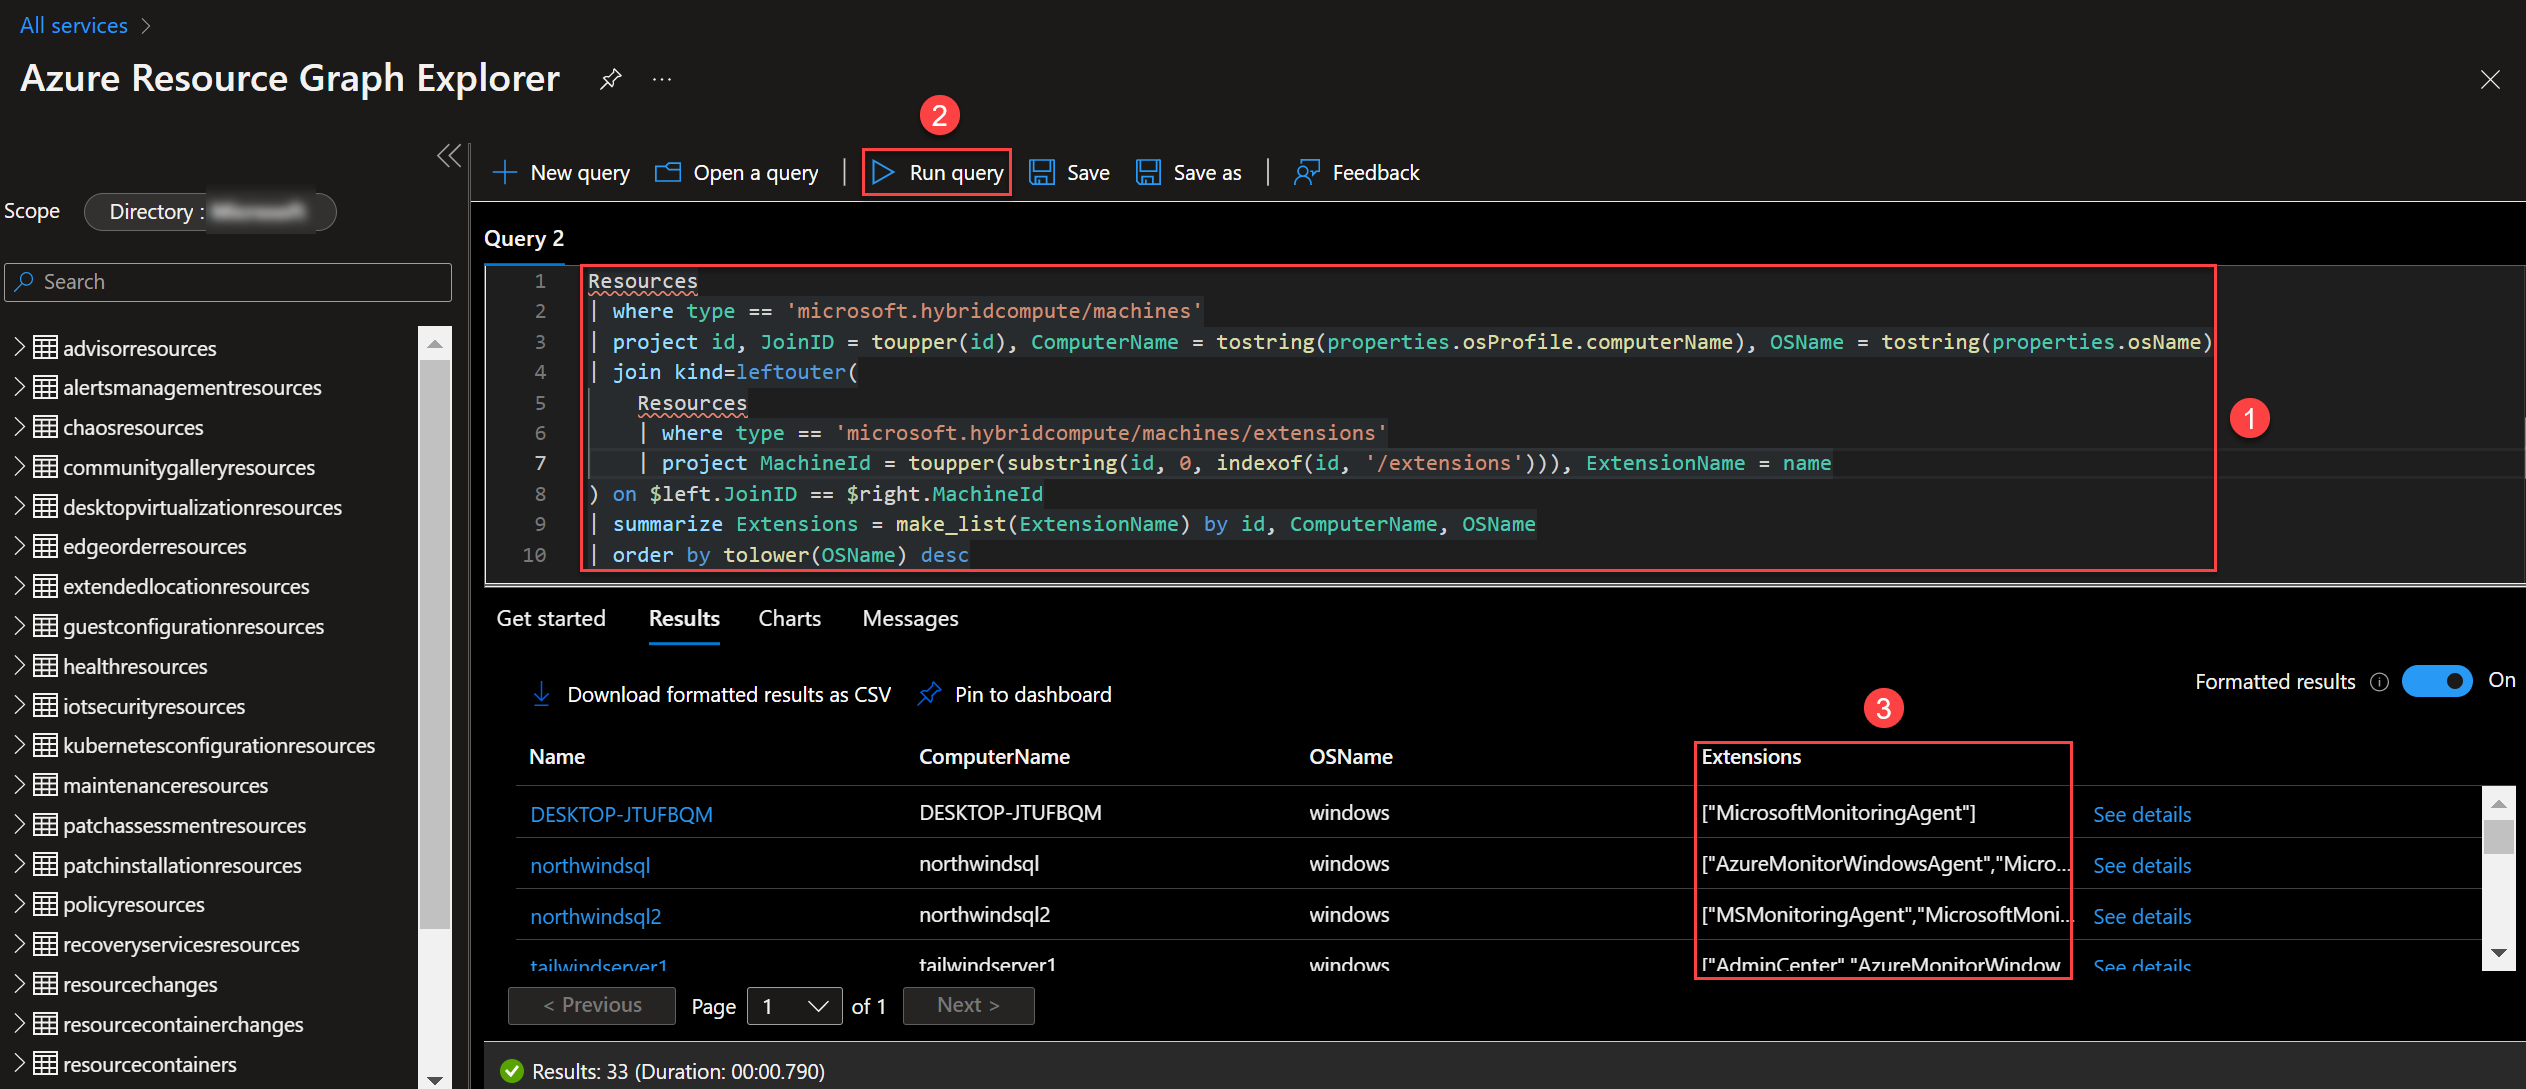Click the Run query play icon
Image resolution: width=2526 pixels, height=1089 pixels.
883,172
